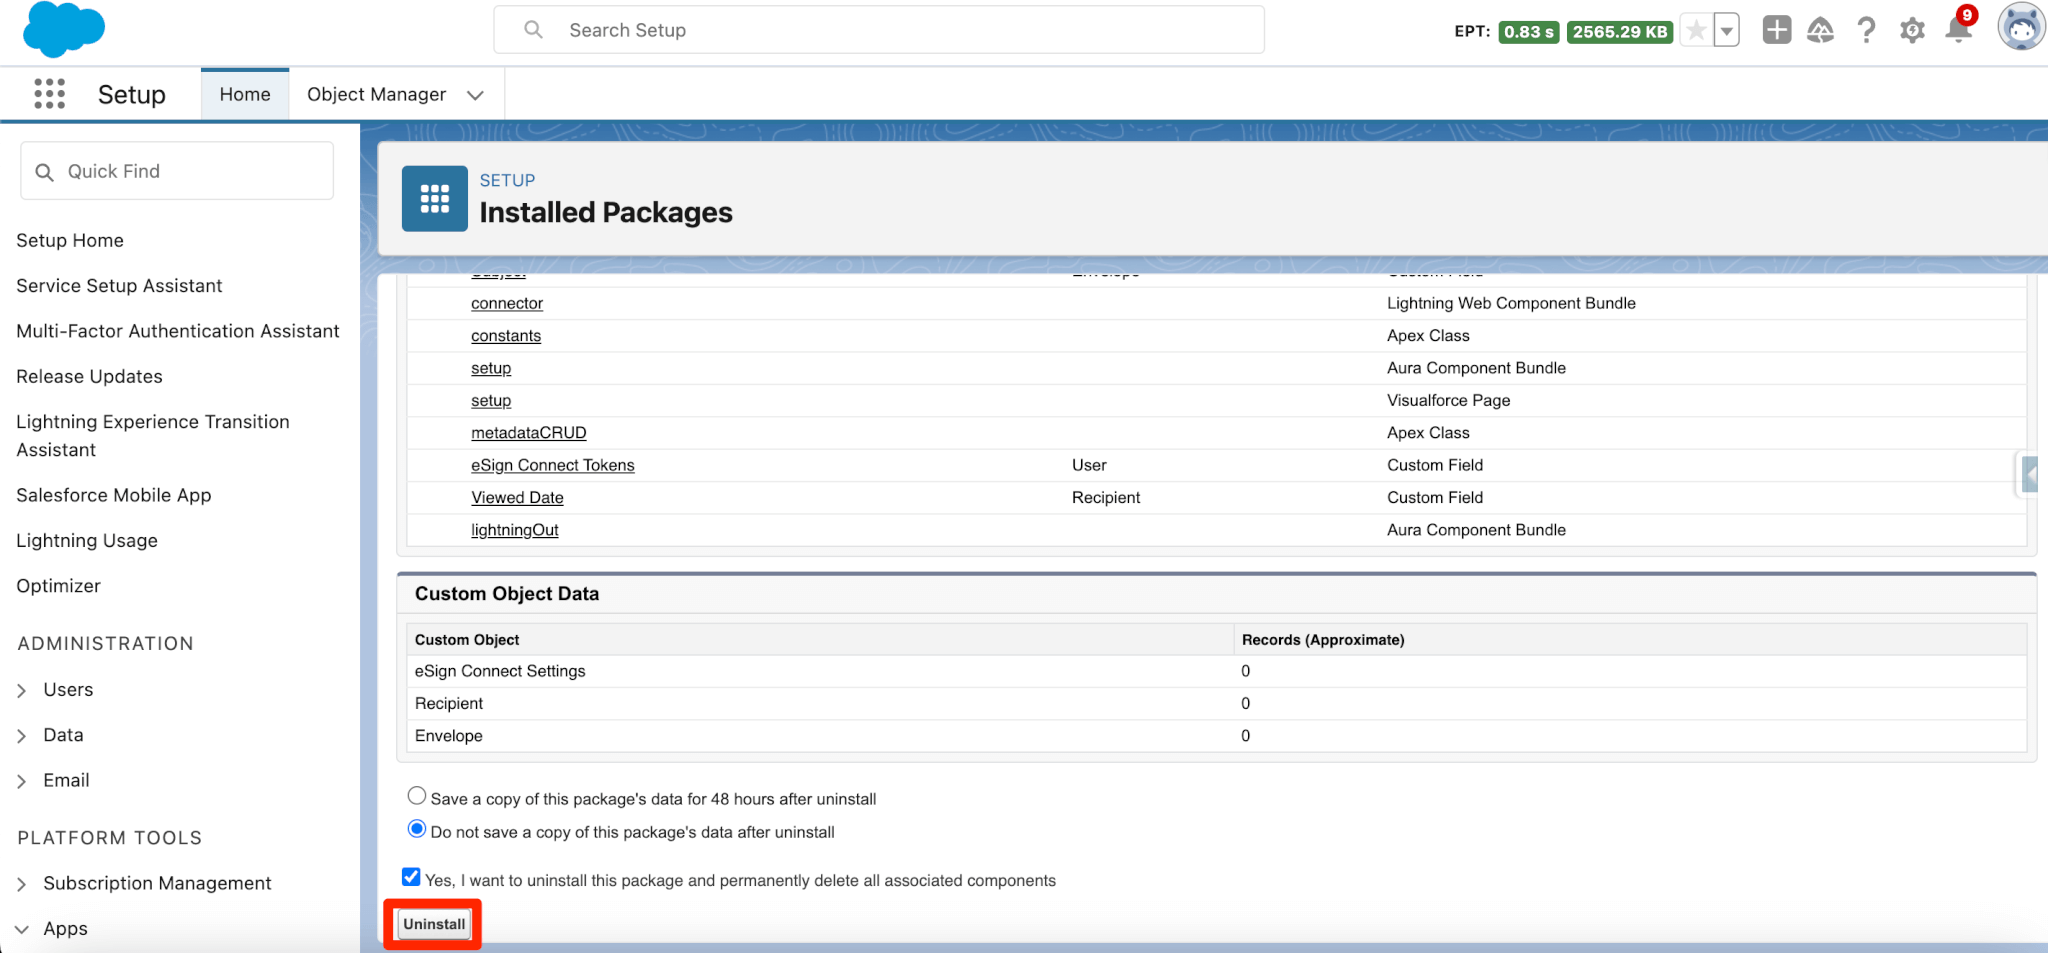
Task: Open the eSign Connect Tokens link
Action: (553, 465)
